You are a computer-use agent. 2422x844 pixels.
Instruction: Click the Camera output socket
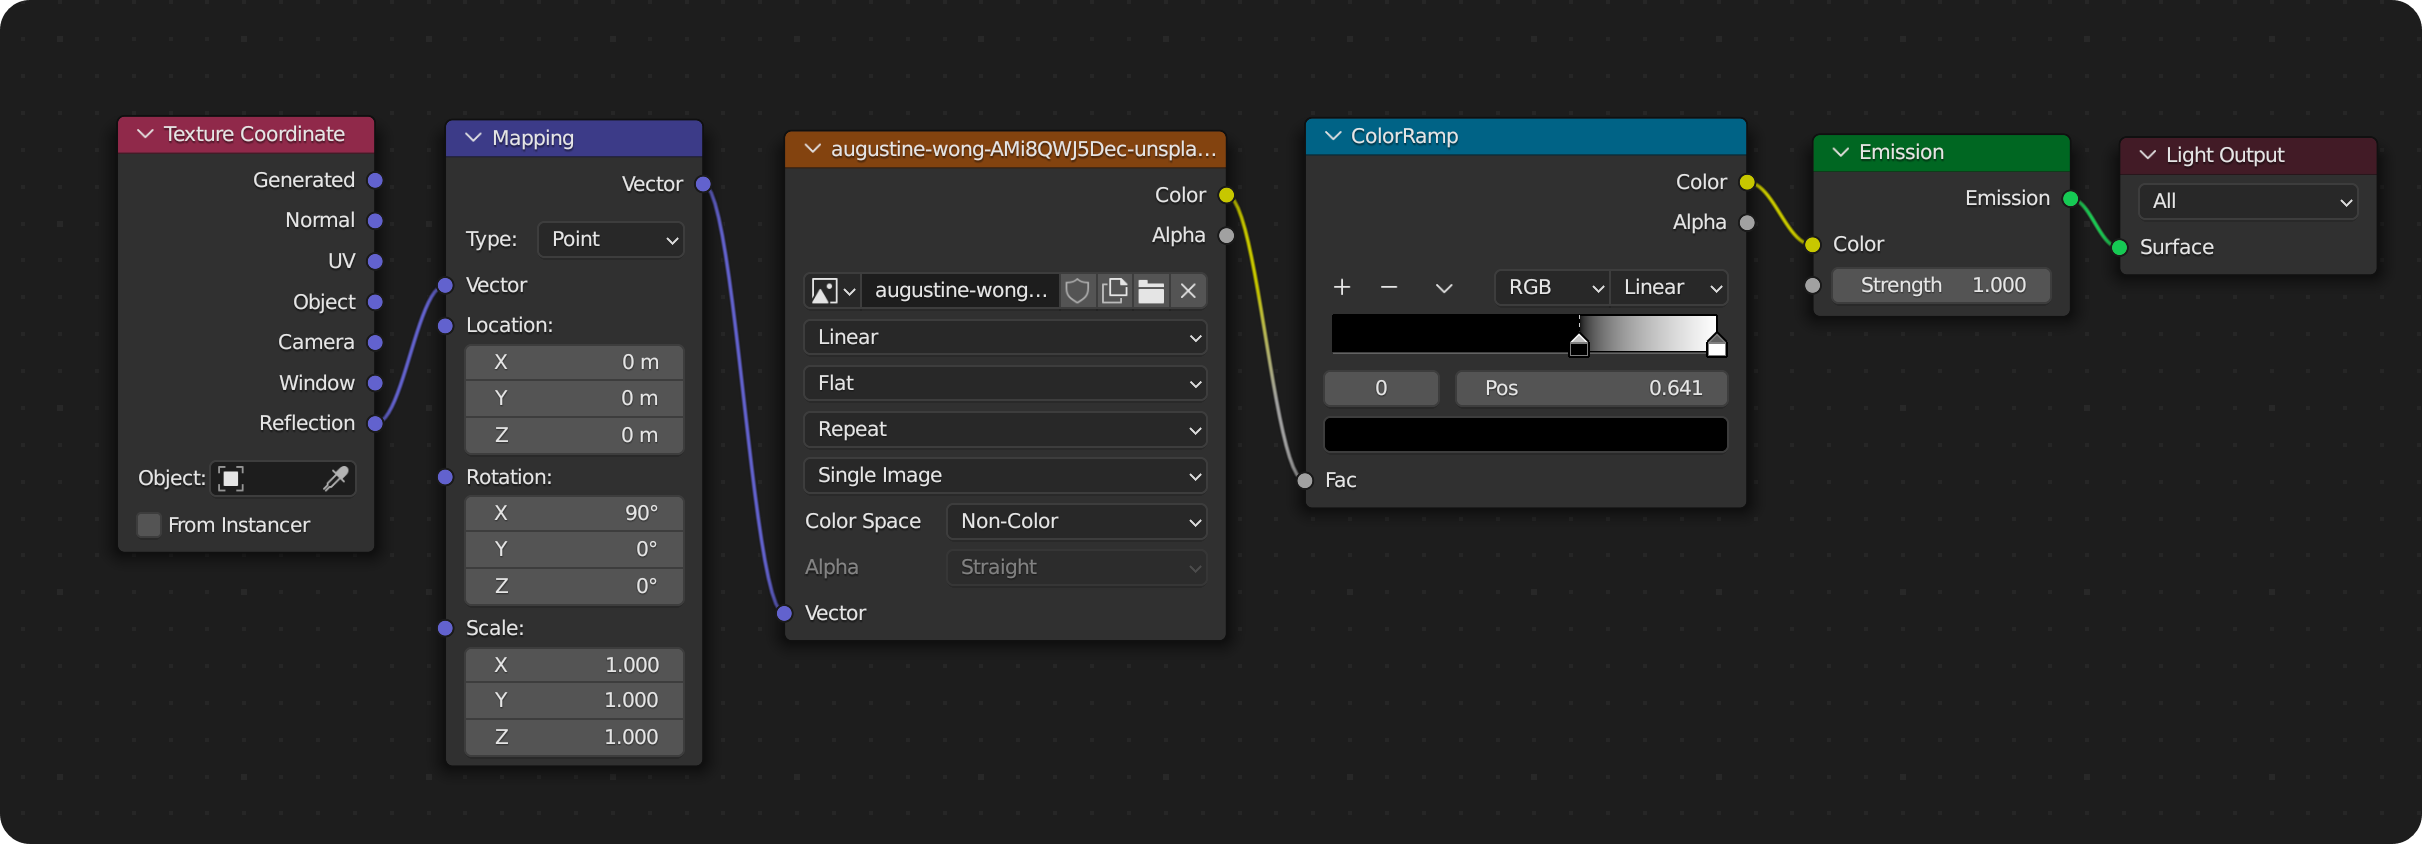(x=375, y=342)
